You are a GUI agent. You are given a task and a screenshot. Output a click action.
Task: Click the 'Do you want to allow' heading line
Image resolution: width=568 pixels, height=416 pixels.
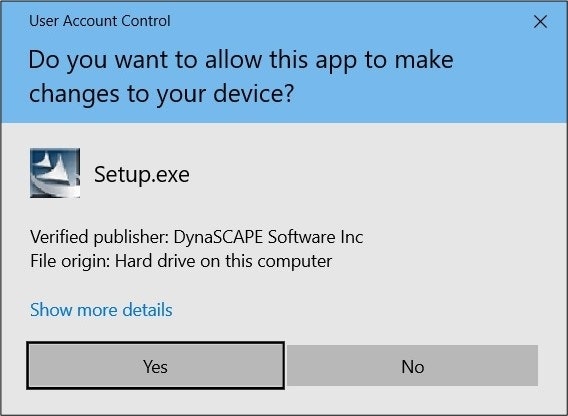point(241,60)
